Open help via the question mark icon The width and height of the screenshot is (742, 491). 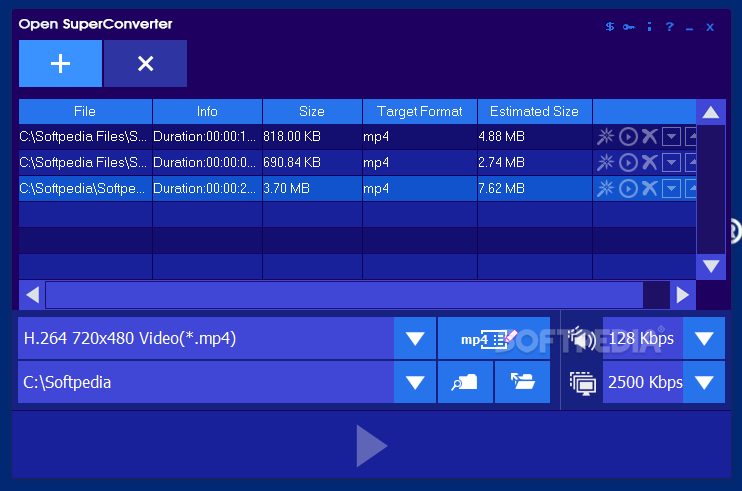(x=669, y=27)
